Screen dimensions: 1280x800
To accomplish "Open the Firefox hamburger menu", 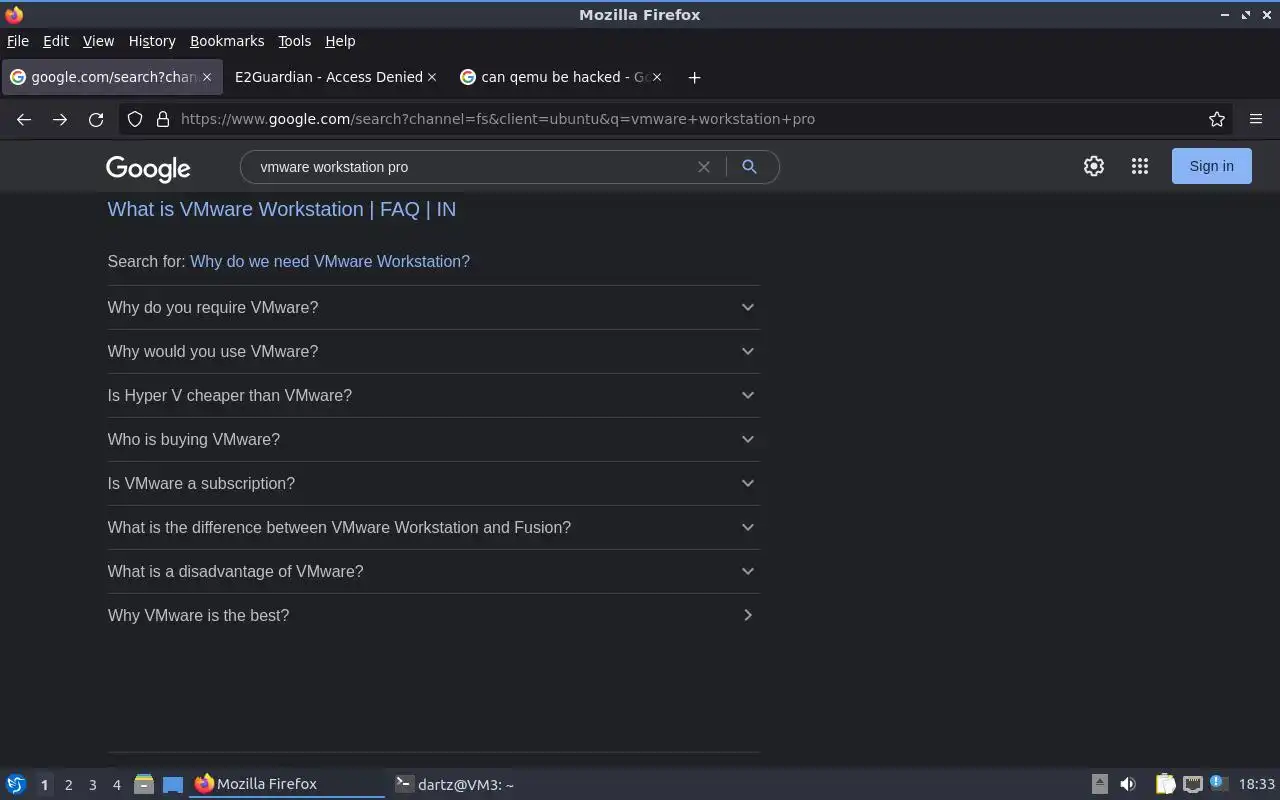I will (x=1256, y=119).
